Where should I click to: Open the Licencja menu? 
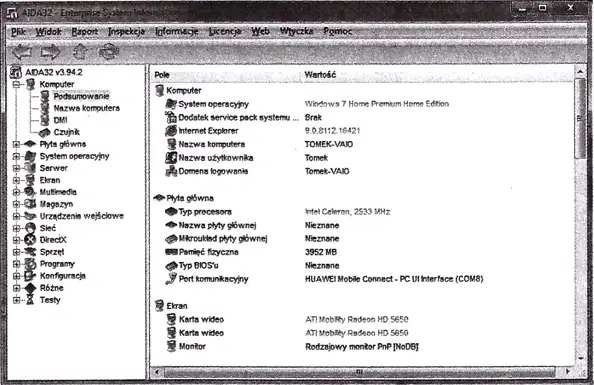(225, 31)
